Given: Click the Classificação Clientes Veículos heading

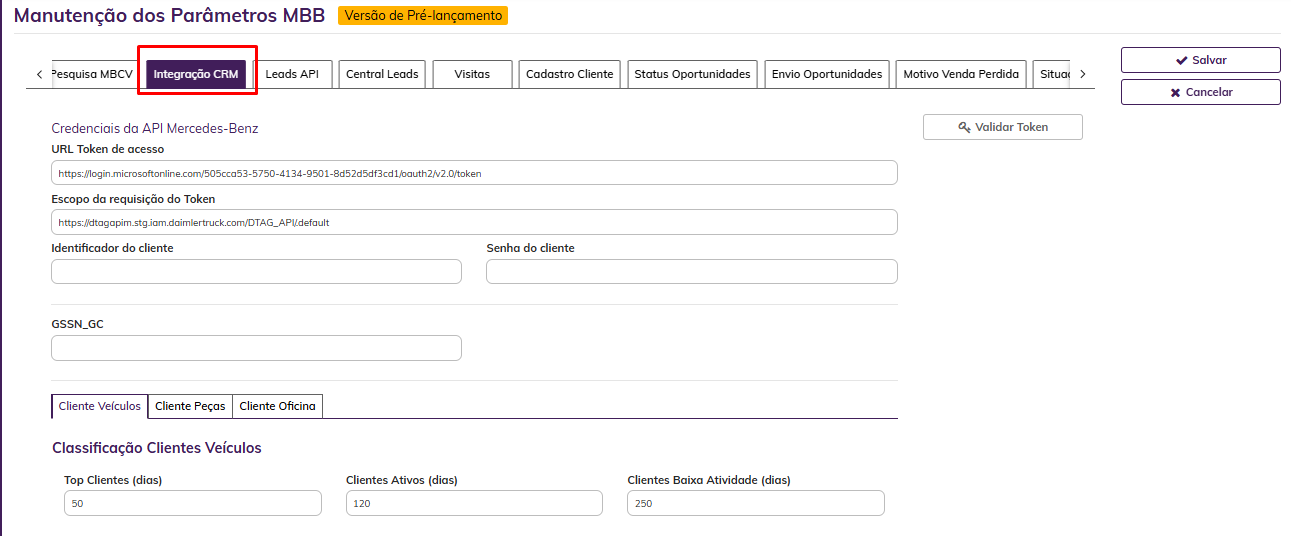Looking at the screenshot, I should pos(157,448).
